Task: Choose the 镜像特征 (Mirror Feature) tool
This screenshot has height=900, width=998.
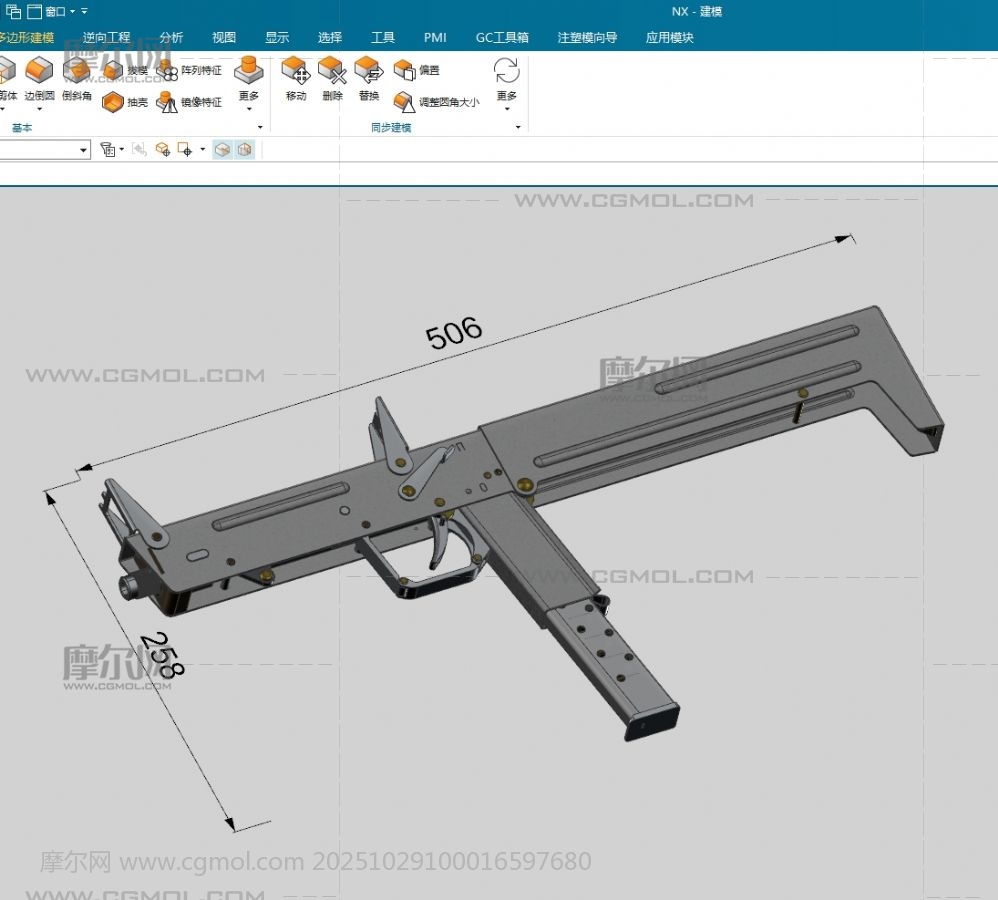Action: point(190,102)
